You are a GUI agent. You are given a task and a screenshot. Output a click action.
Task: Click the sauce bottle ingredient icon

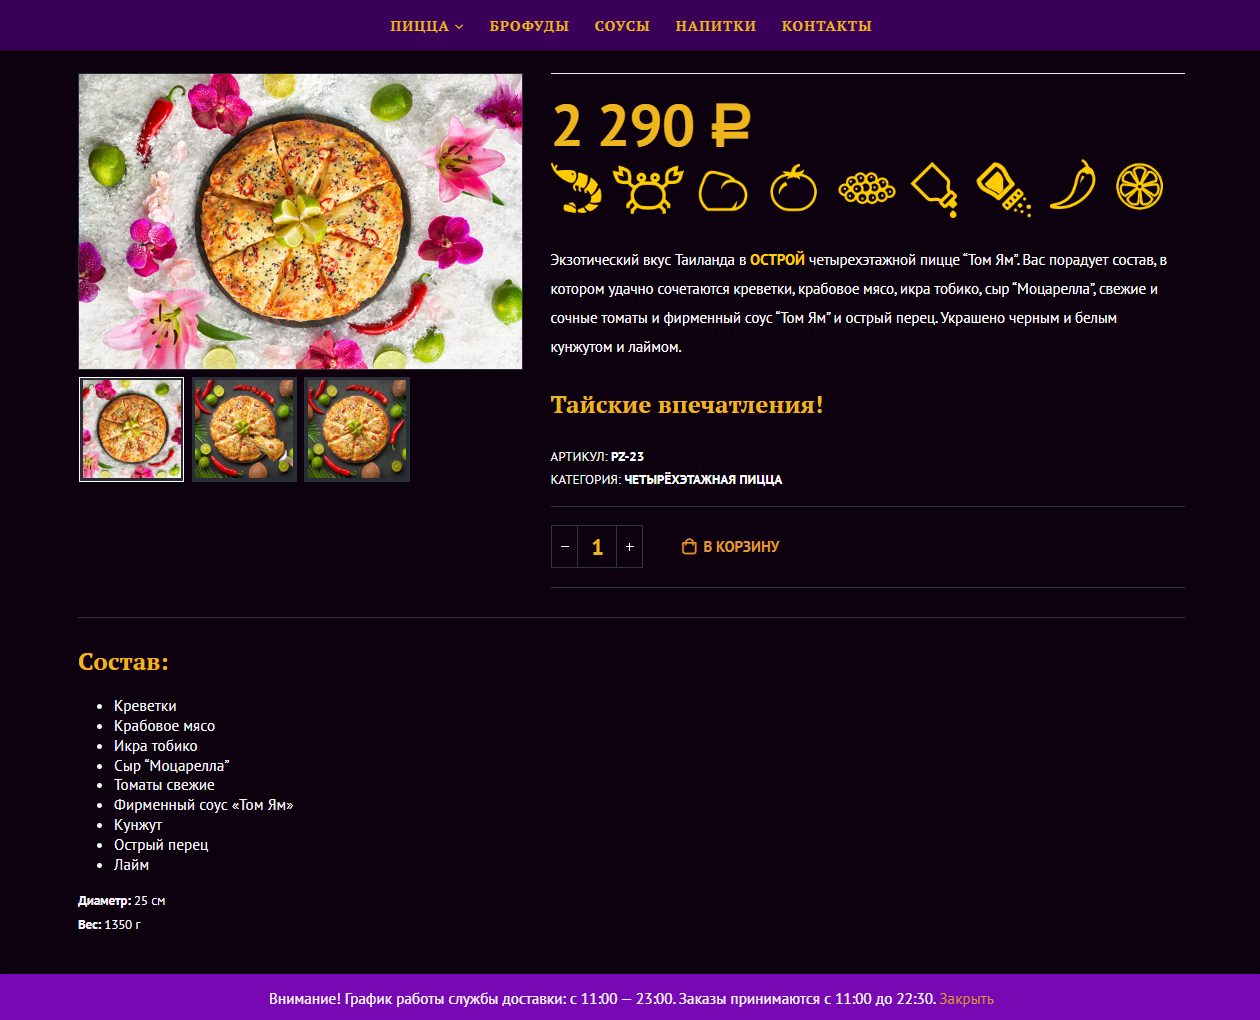(936, 189)
